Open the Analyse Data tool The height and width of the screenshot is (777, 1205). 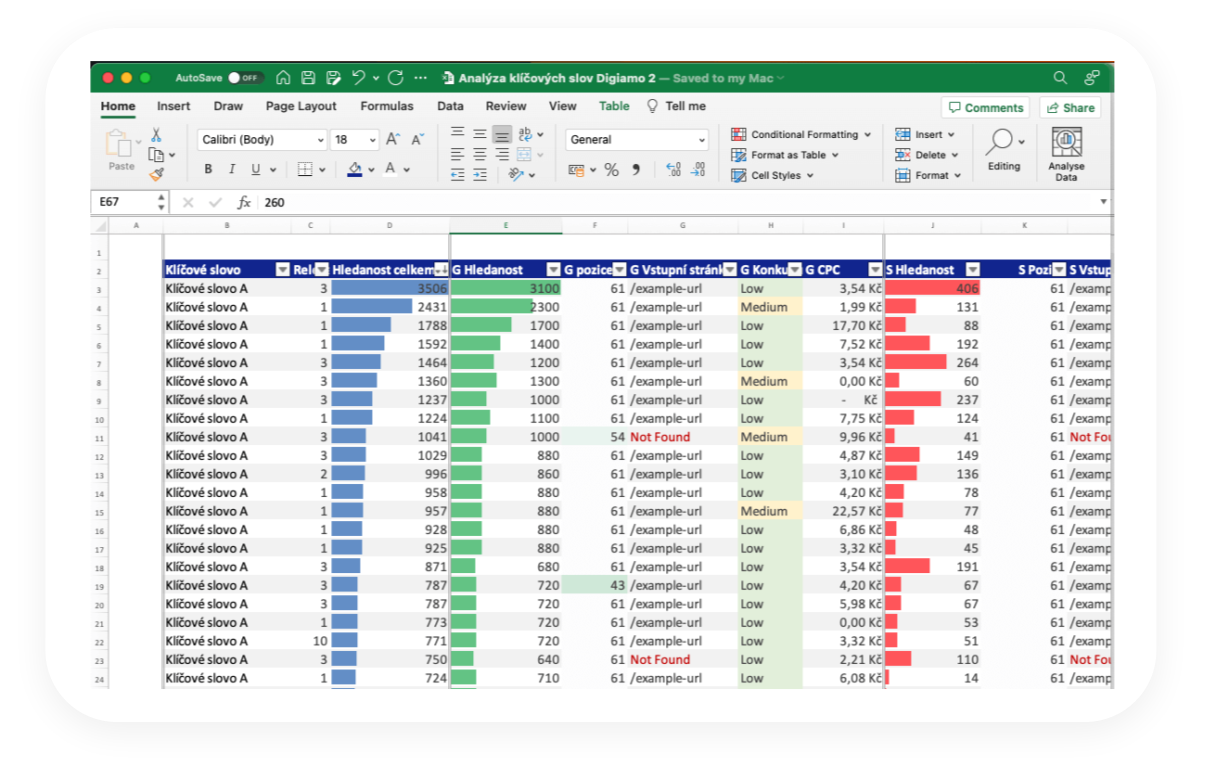point(1066,154)
